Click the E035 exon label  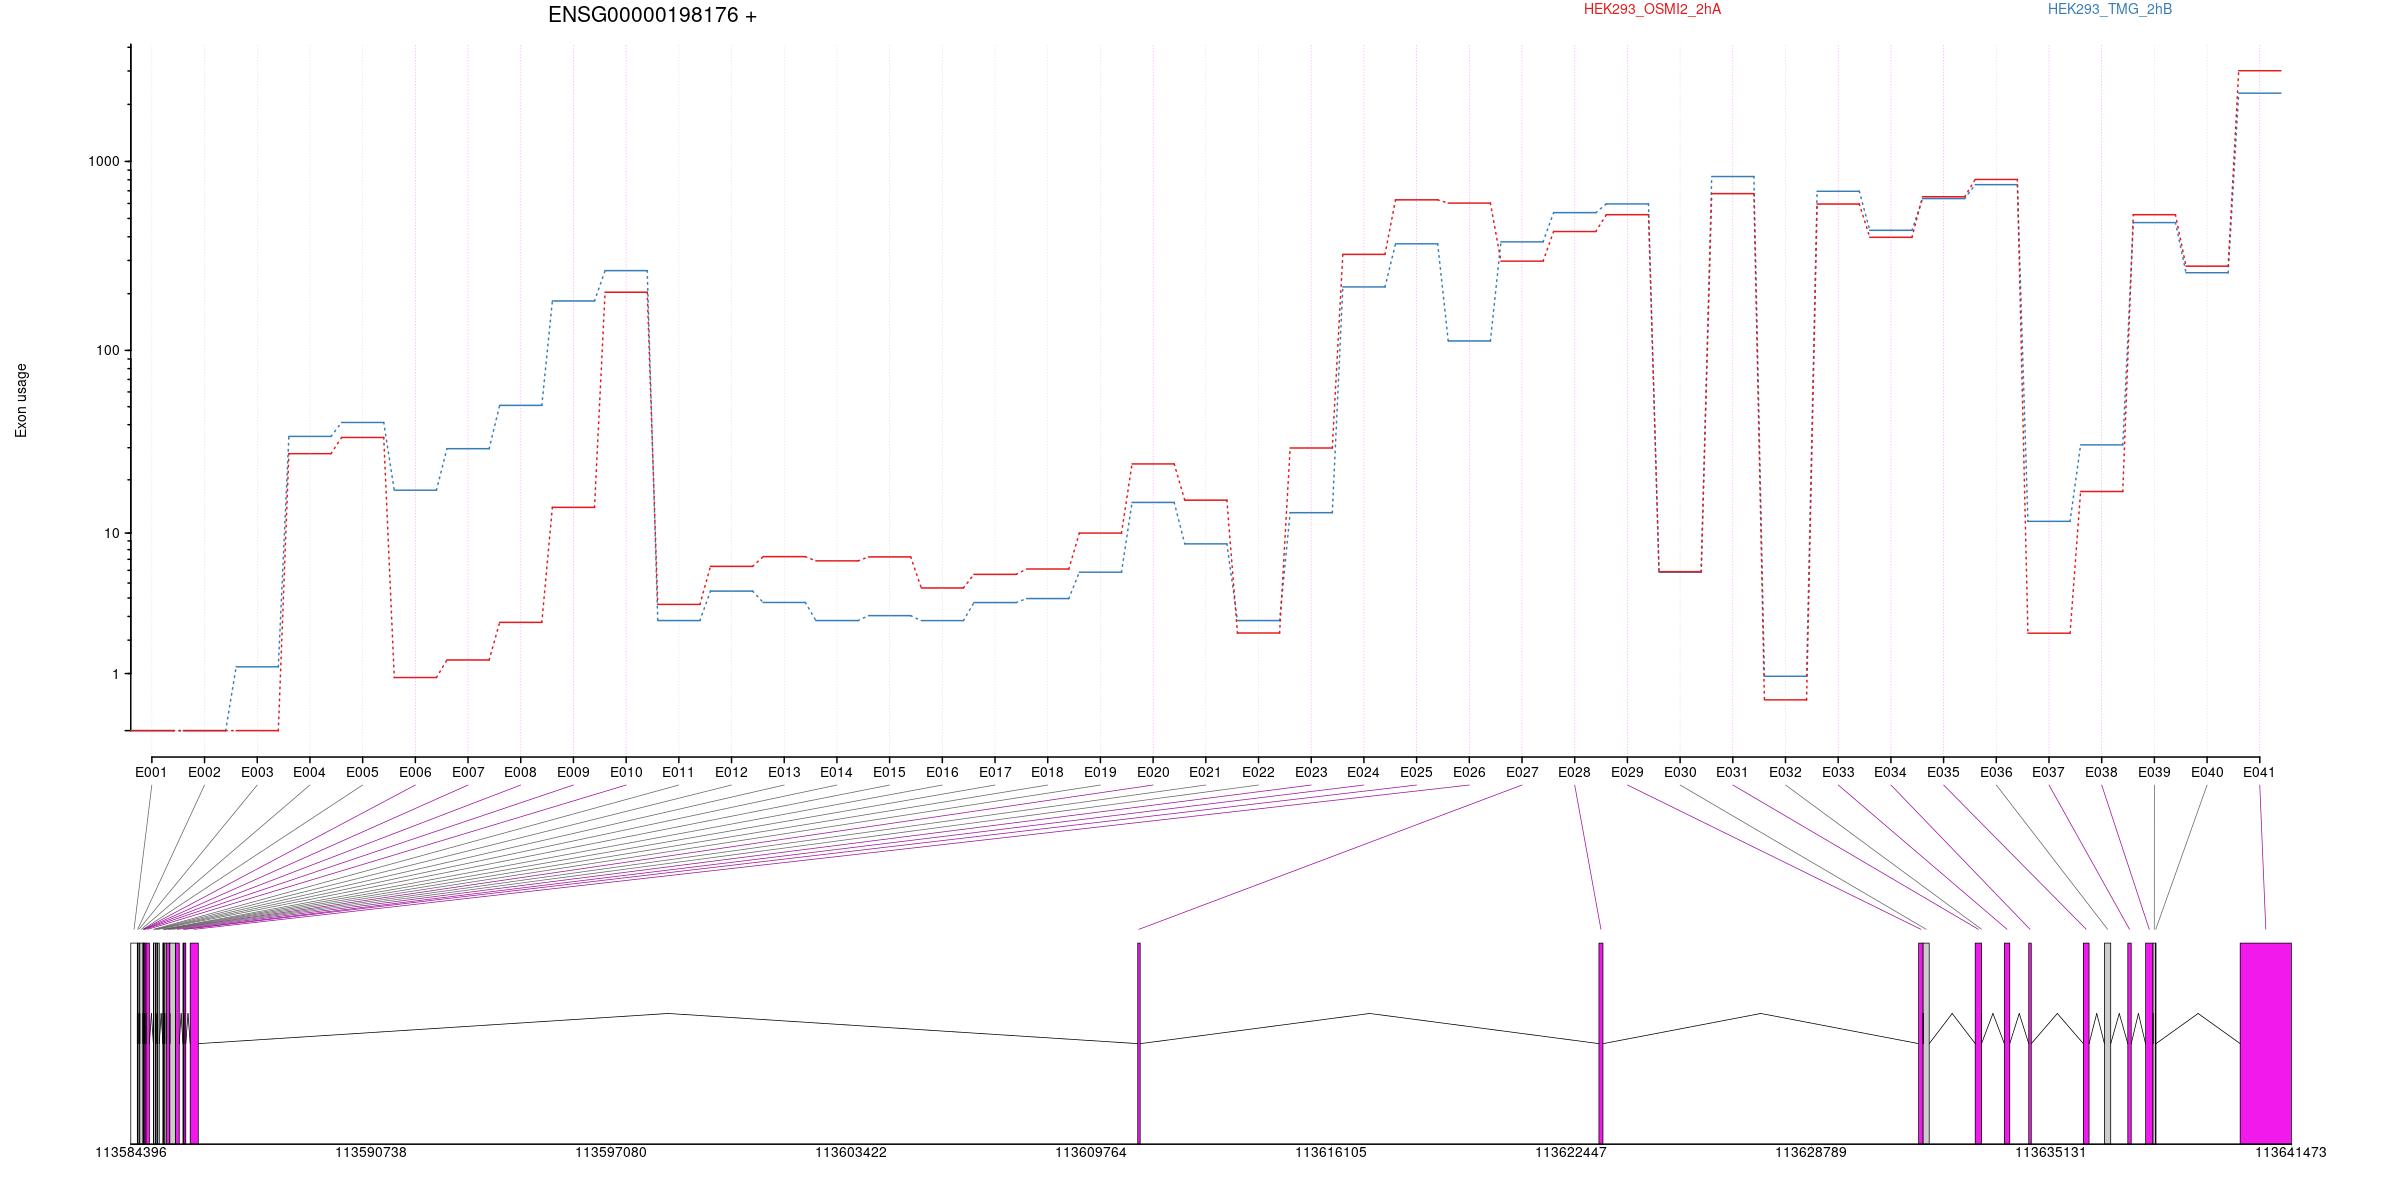1943,772
